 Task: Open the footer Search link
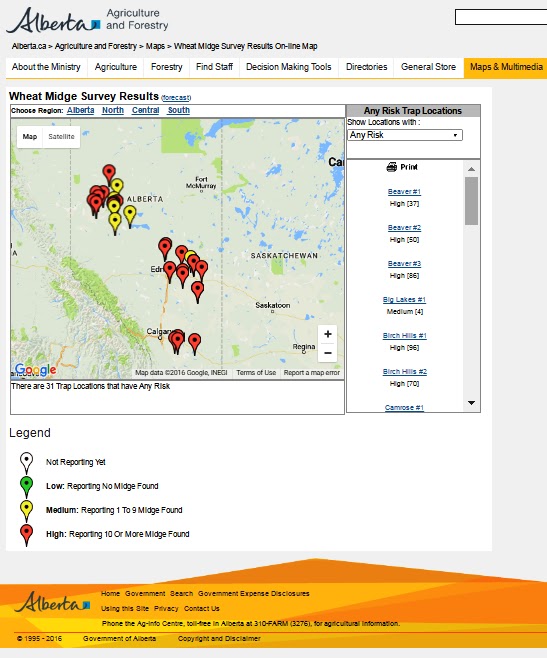click(181, 593)
